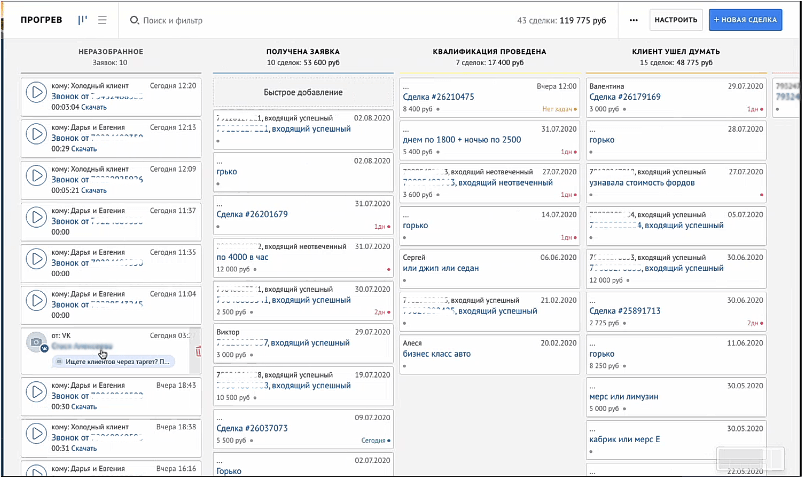Play the call recorded Вчера 18:43
Viewport: 802px width, 477px height.
coord(36,392)
